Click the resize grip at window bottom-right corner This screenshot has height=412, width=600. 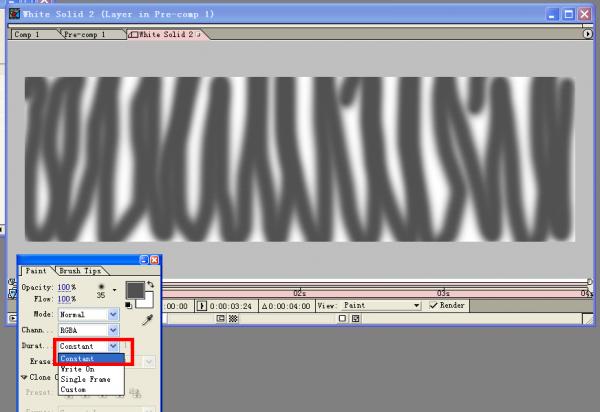coord(587,318)
